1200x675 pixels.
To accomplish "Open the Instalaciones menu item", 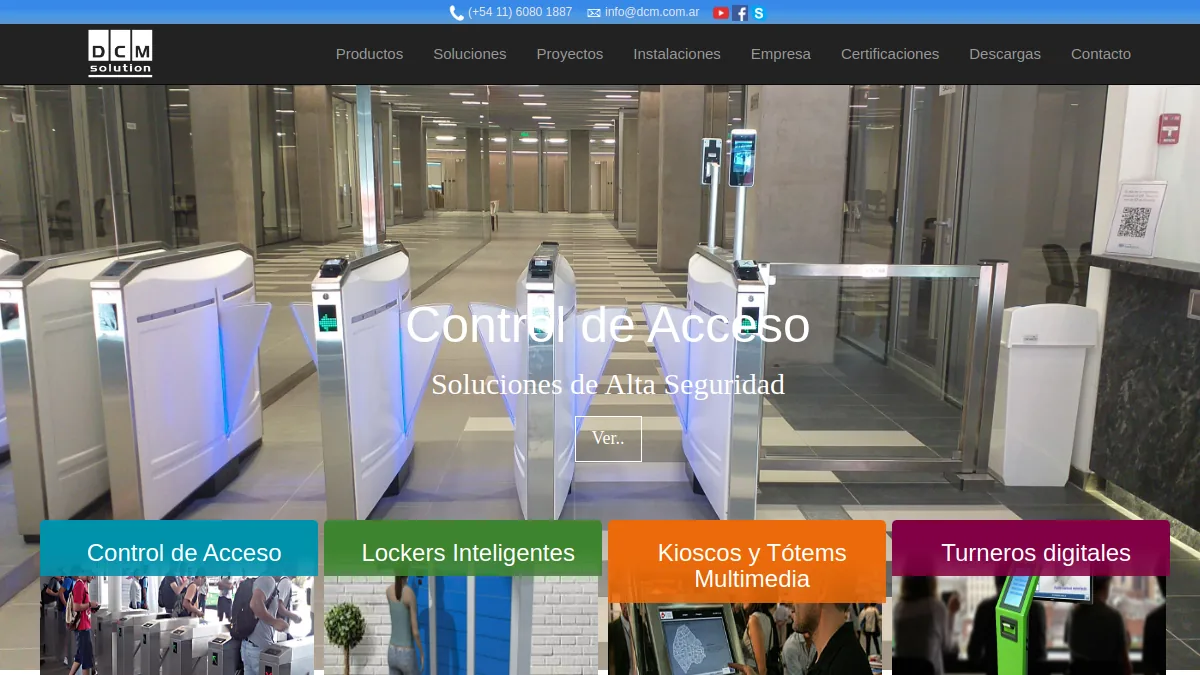I will pyautogui.click(x=677, y=54).
